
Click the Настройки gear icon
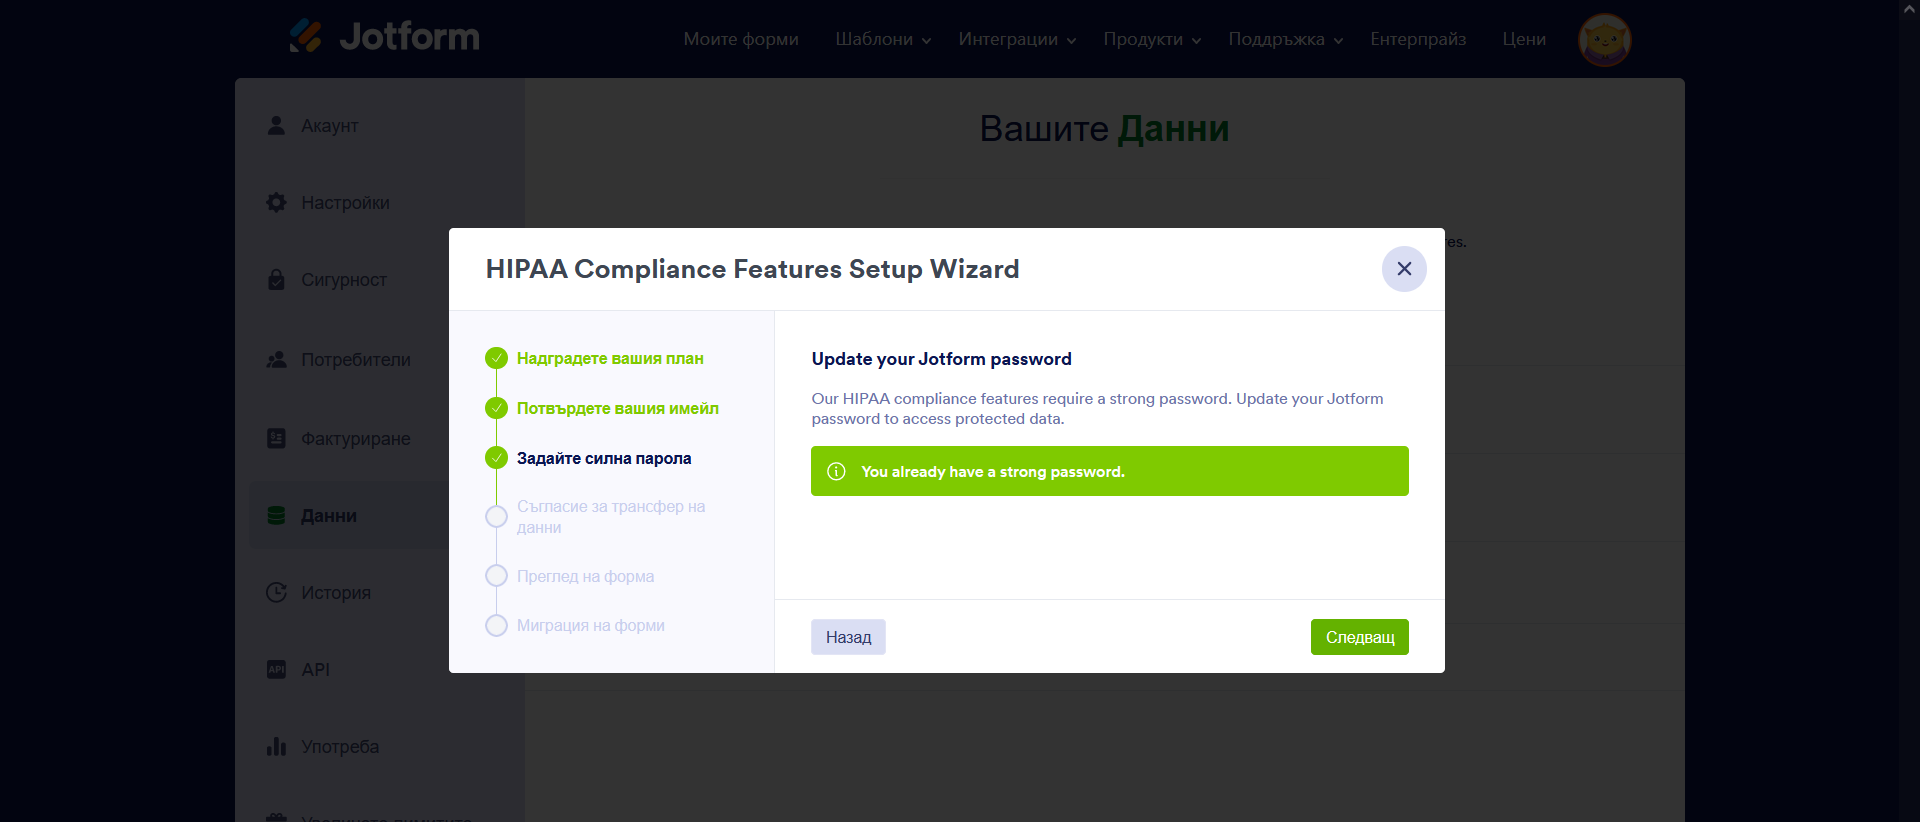tap(276, 202)
